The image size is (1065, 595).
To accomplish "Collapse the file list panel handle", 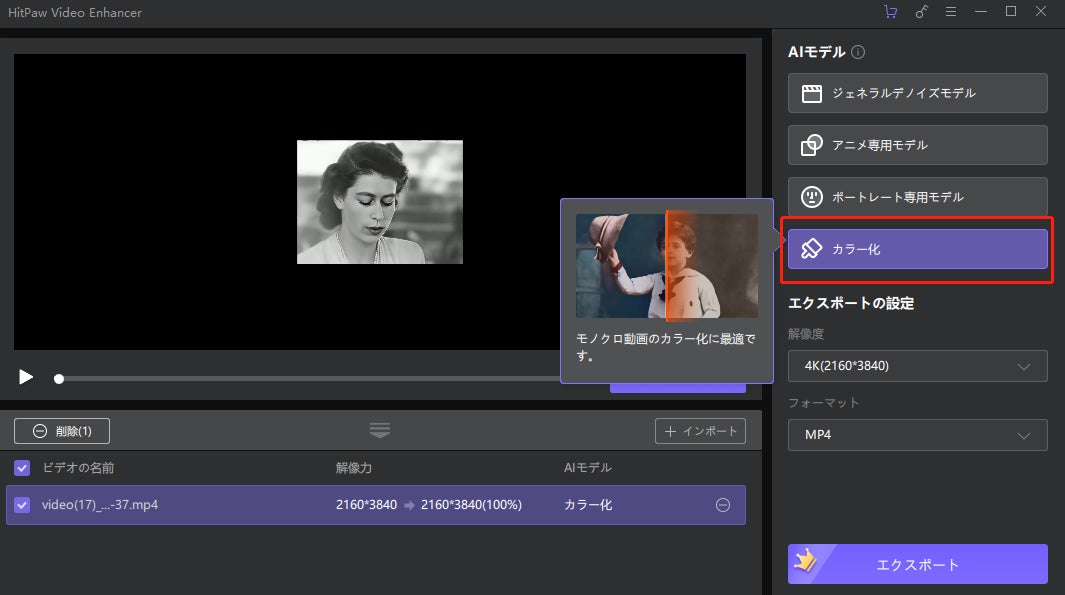I will (x=380, y=430).
